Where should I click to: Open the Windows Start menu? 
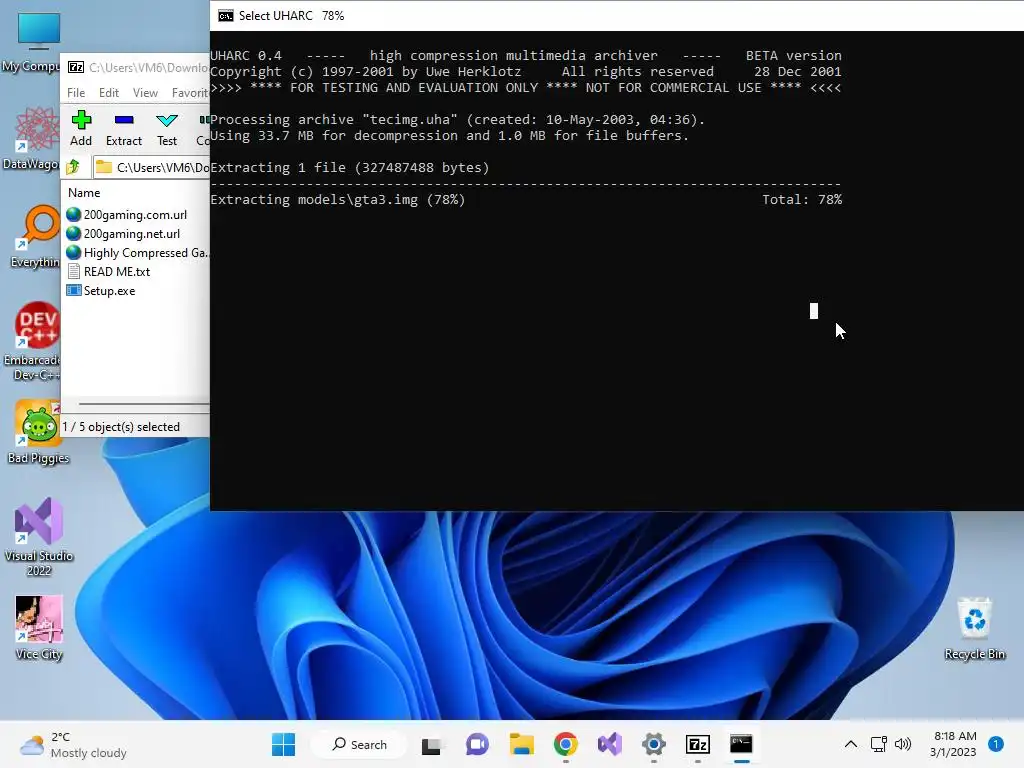(283, 744)
